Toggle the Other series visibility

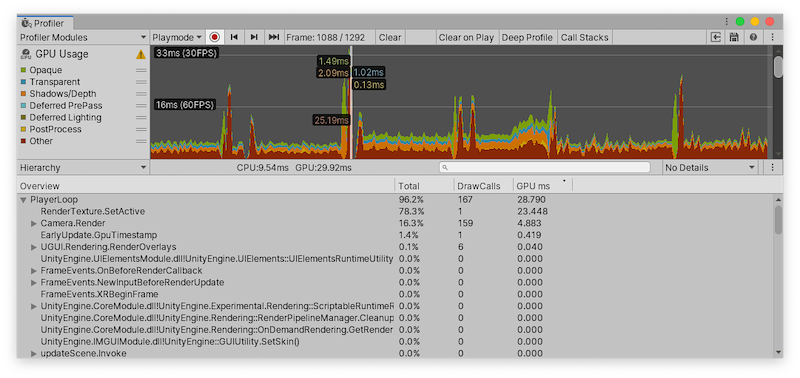tap(23, 141)
